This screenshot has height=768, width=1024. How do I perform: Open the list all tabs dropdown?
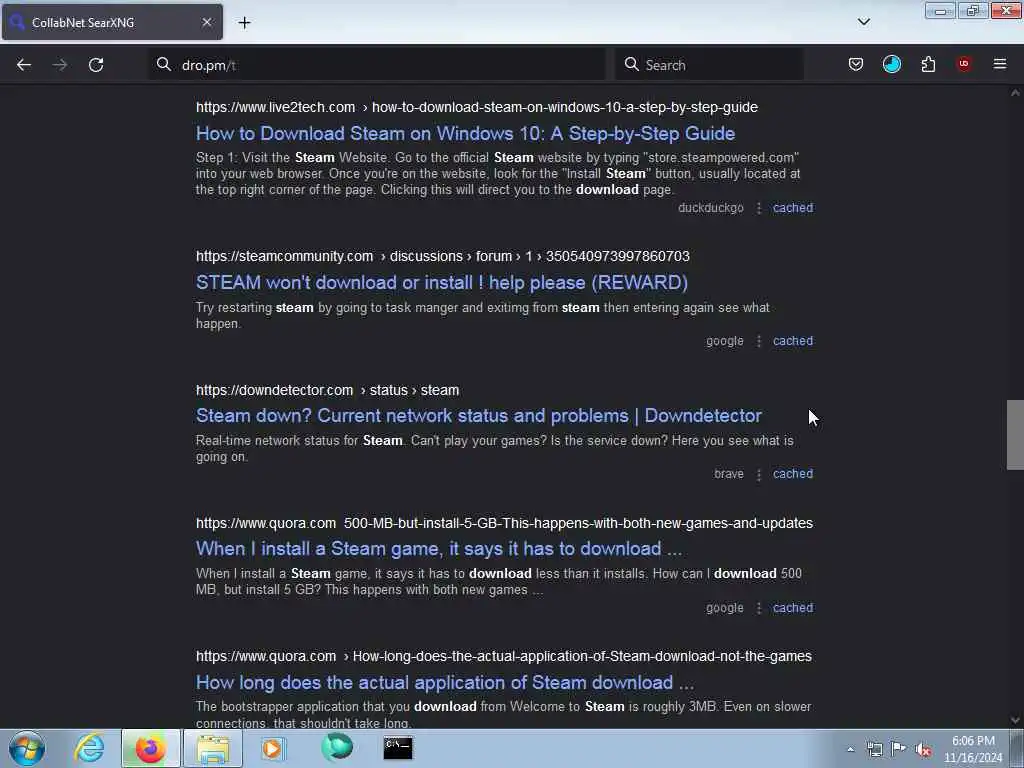(863, 22)
